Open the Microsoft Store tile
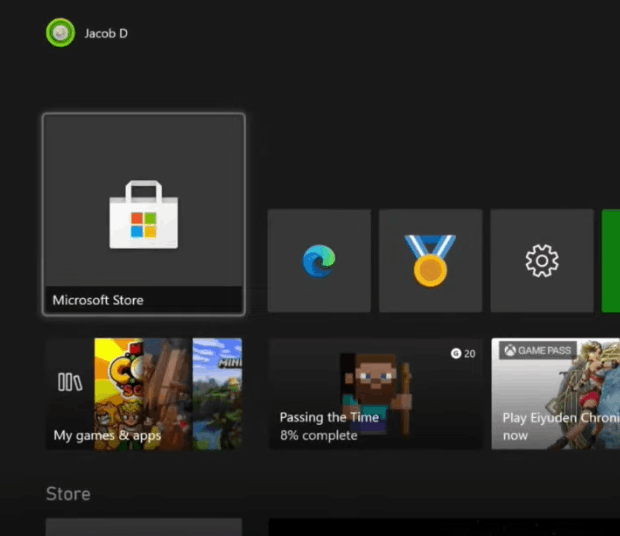 144,214
